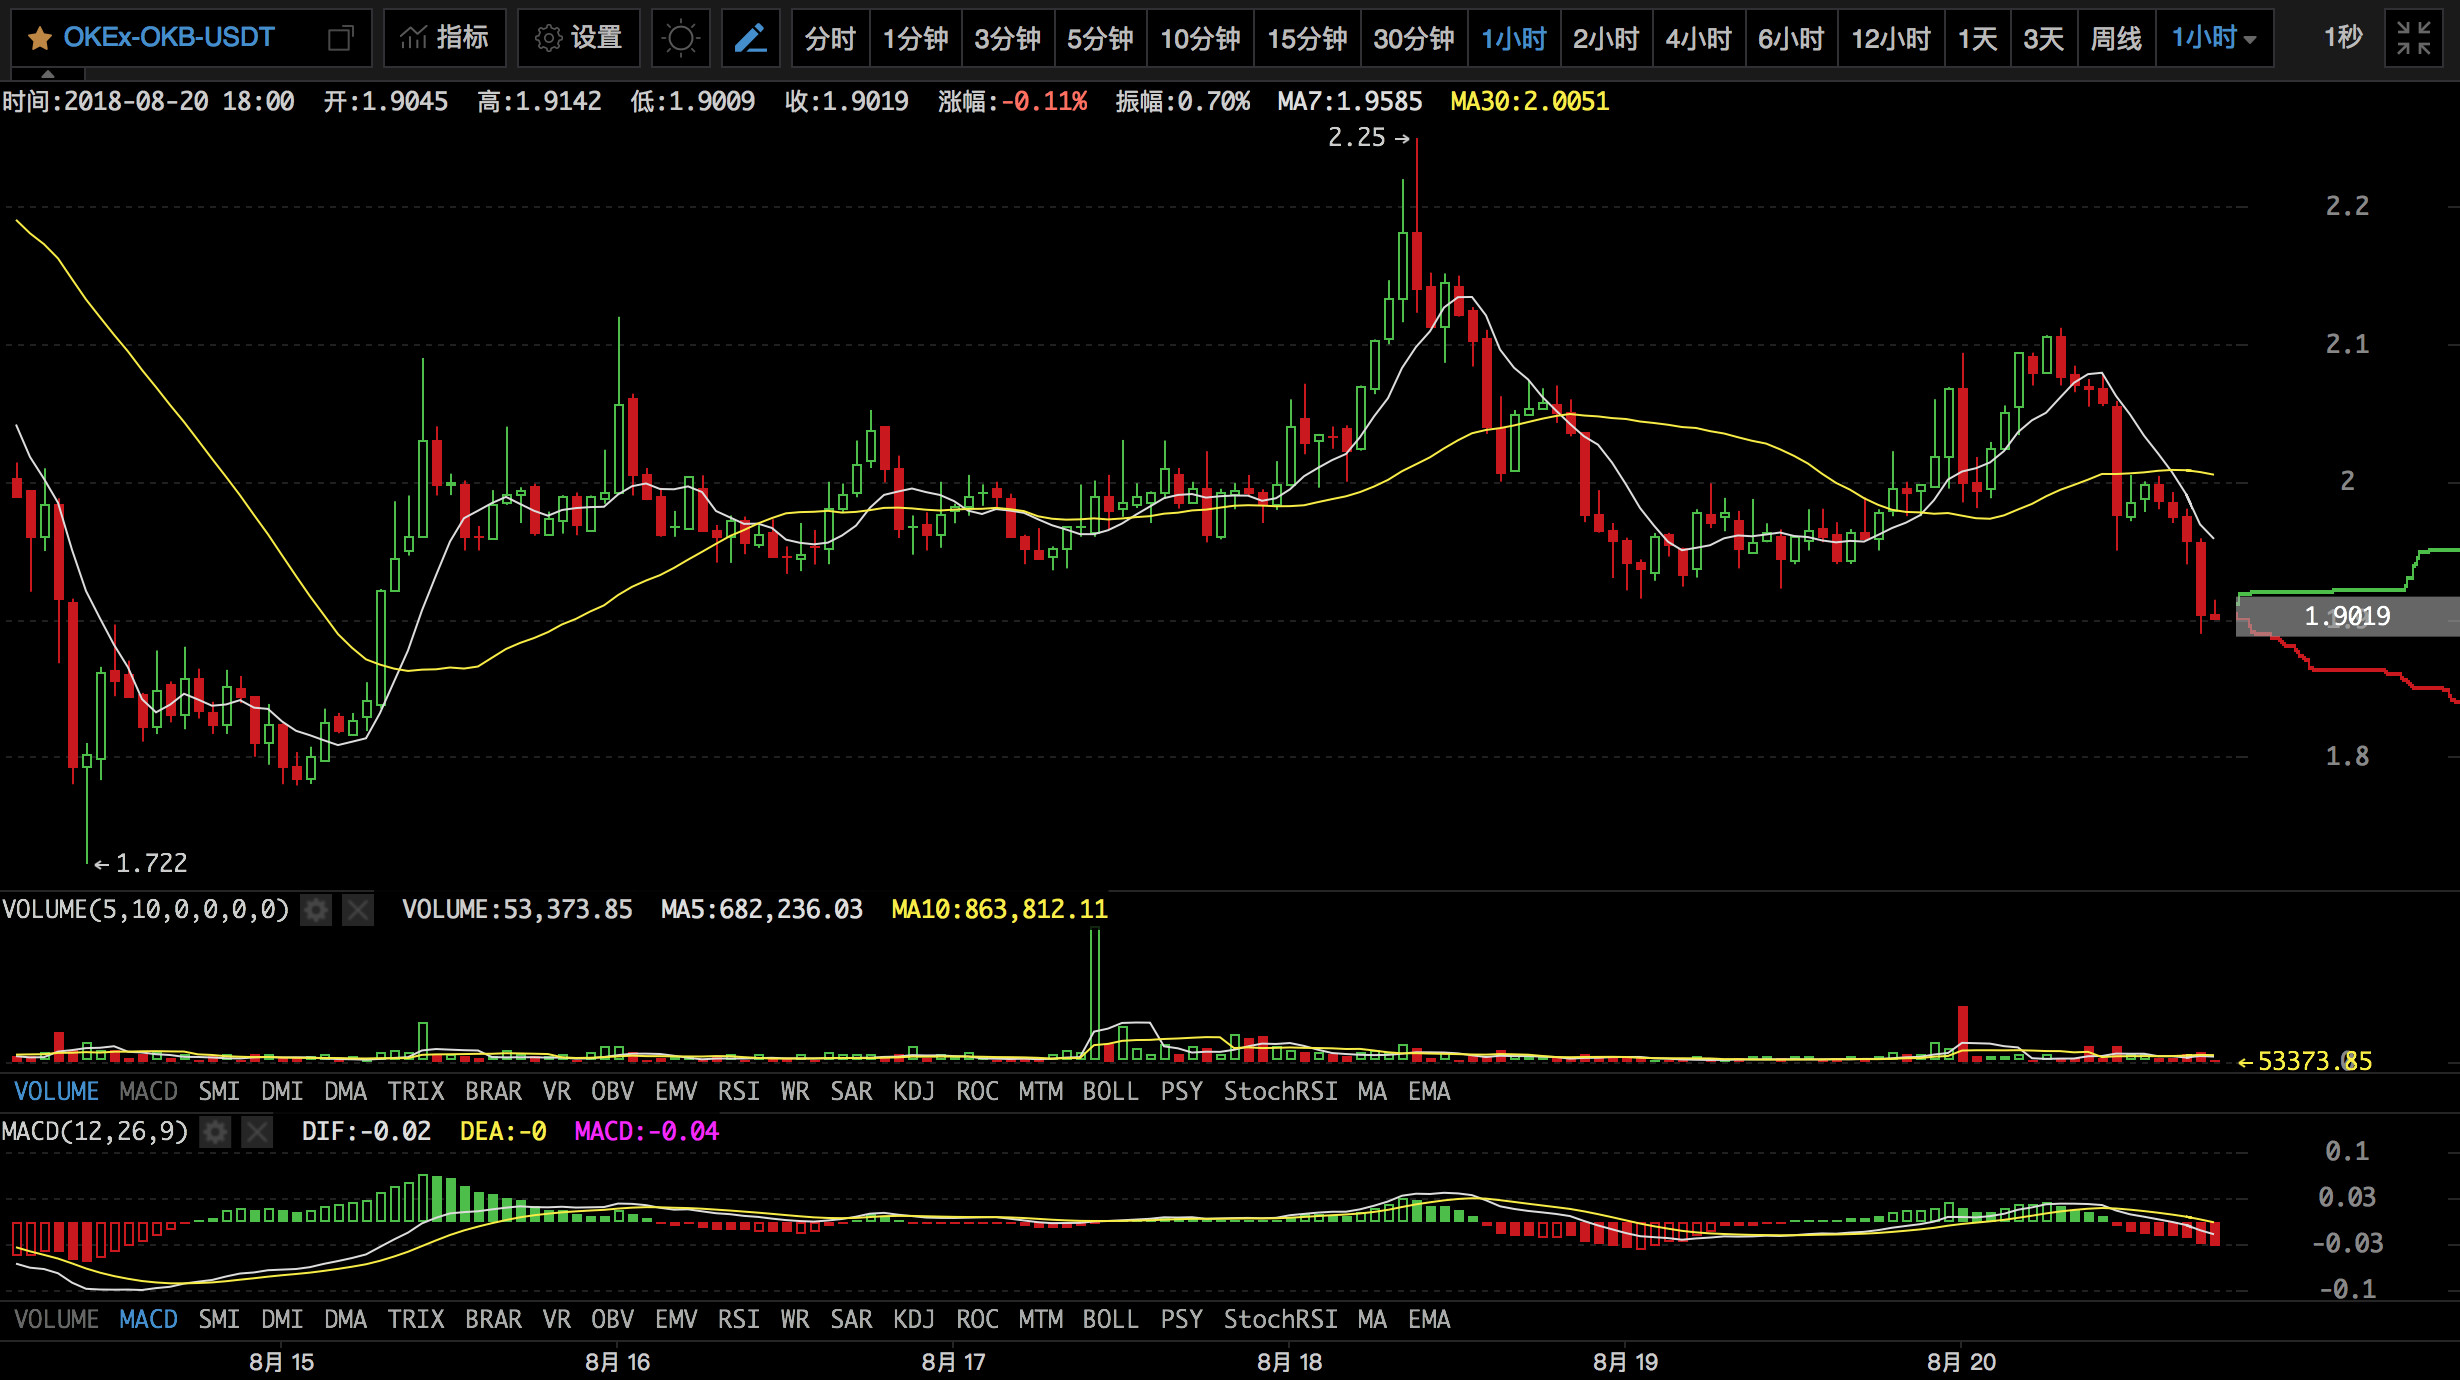Screen dimensions: 2460x1380
Task: Select MTM in the lower indicator row
Action: [1041, 1319]
